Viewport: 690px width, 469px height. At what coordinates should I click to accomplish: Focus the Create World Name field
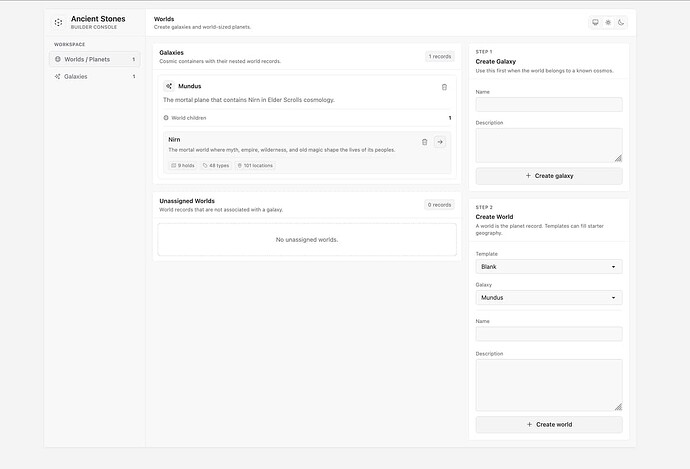coord(549,334)
